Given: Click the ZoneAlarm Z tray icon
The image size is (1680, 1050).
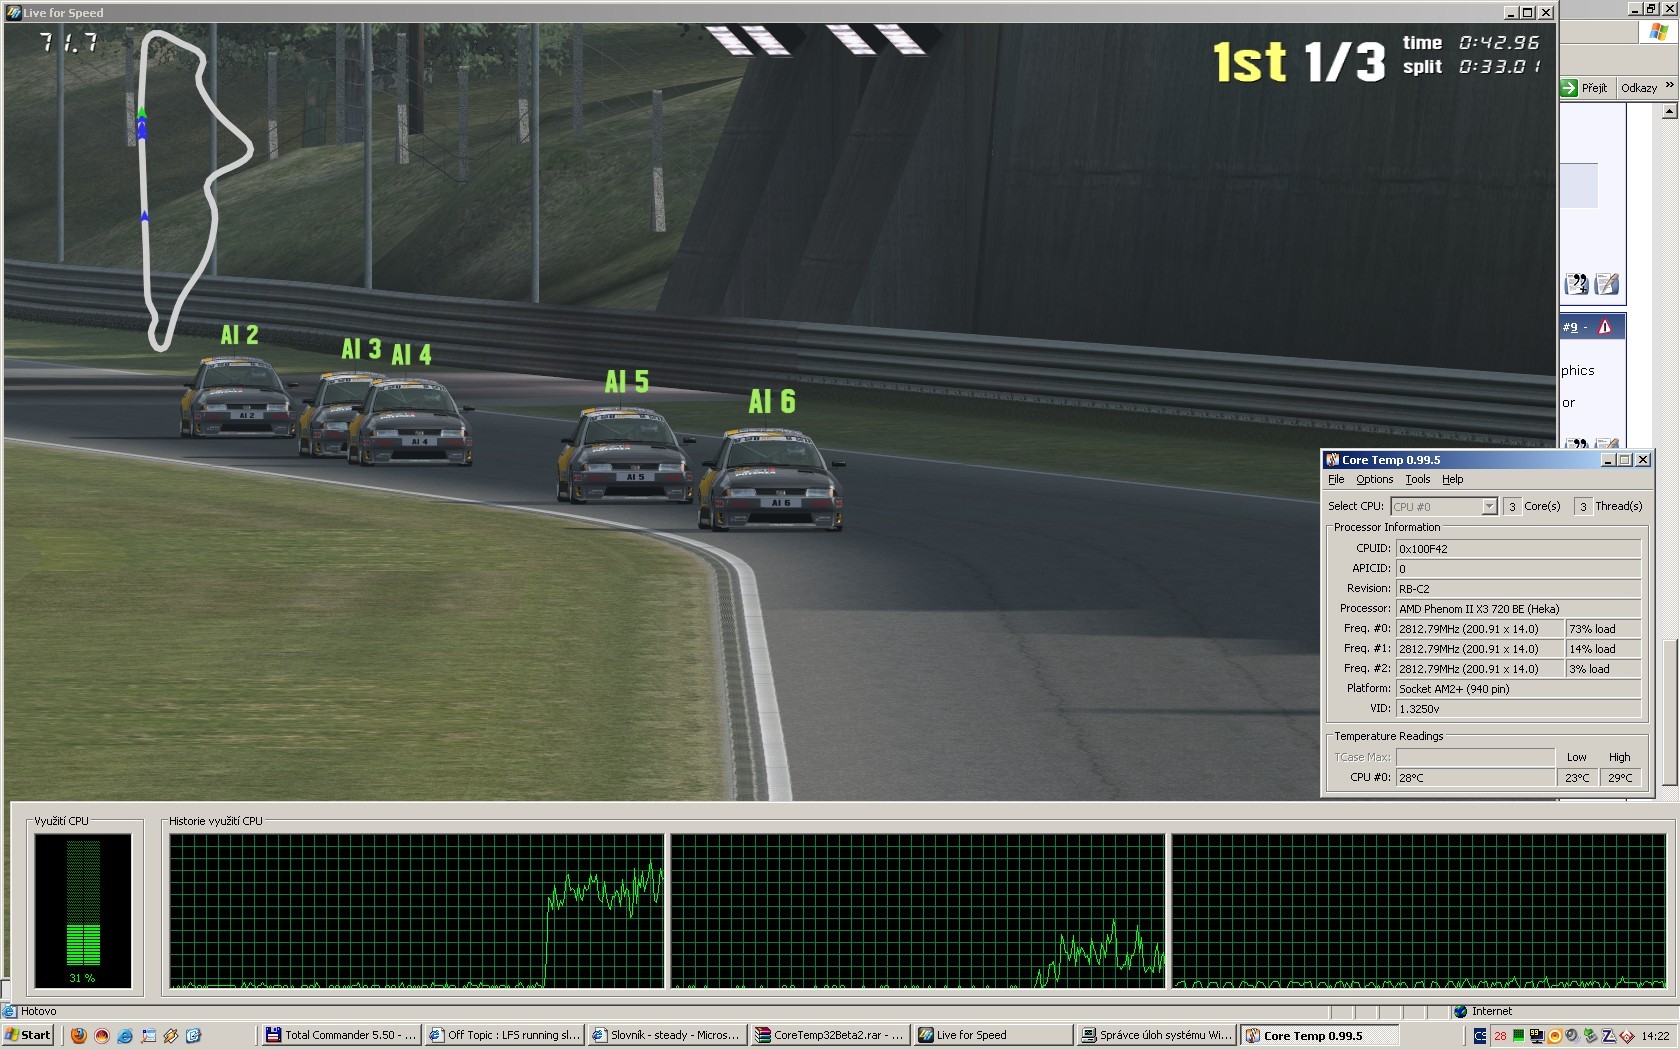Looking at the screenshot, I should pos(1608,1036).
